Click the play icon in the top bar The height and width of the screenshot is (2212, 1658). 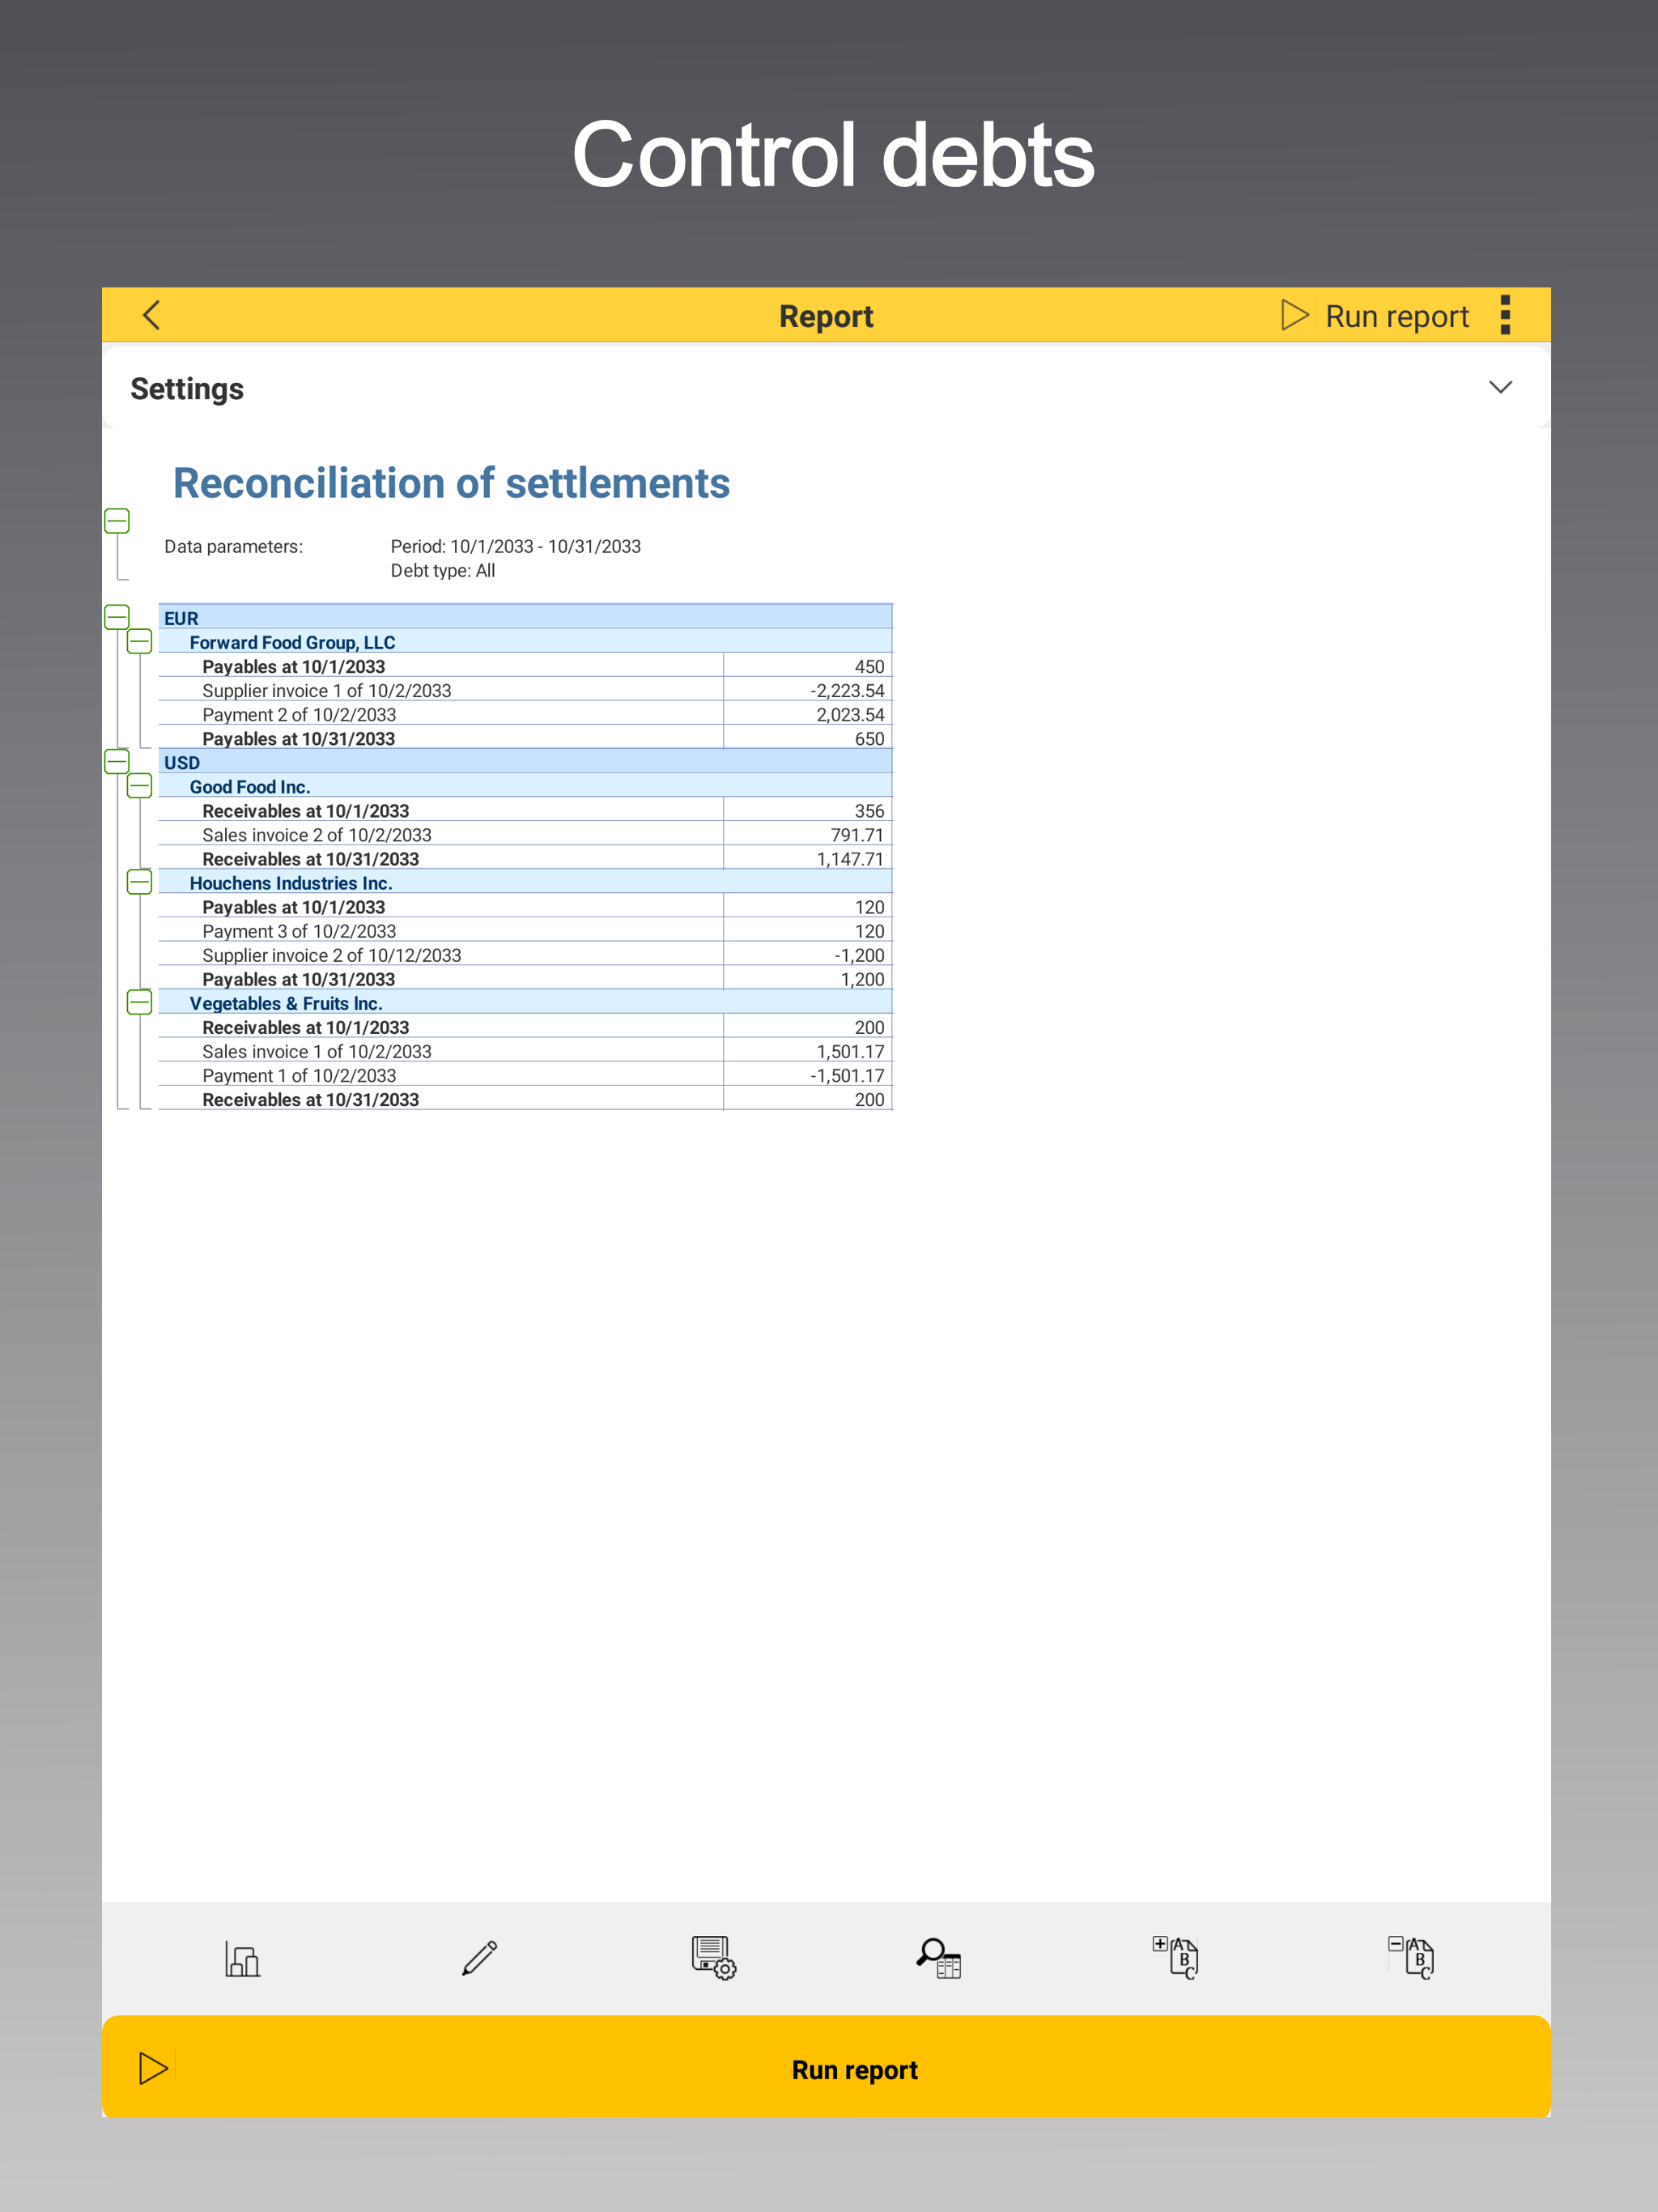coord(1294,316)
